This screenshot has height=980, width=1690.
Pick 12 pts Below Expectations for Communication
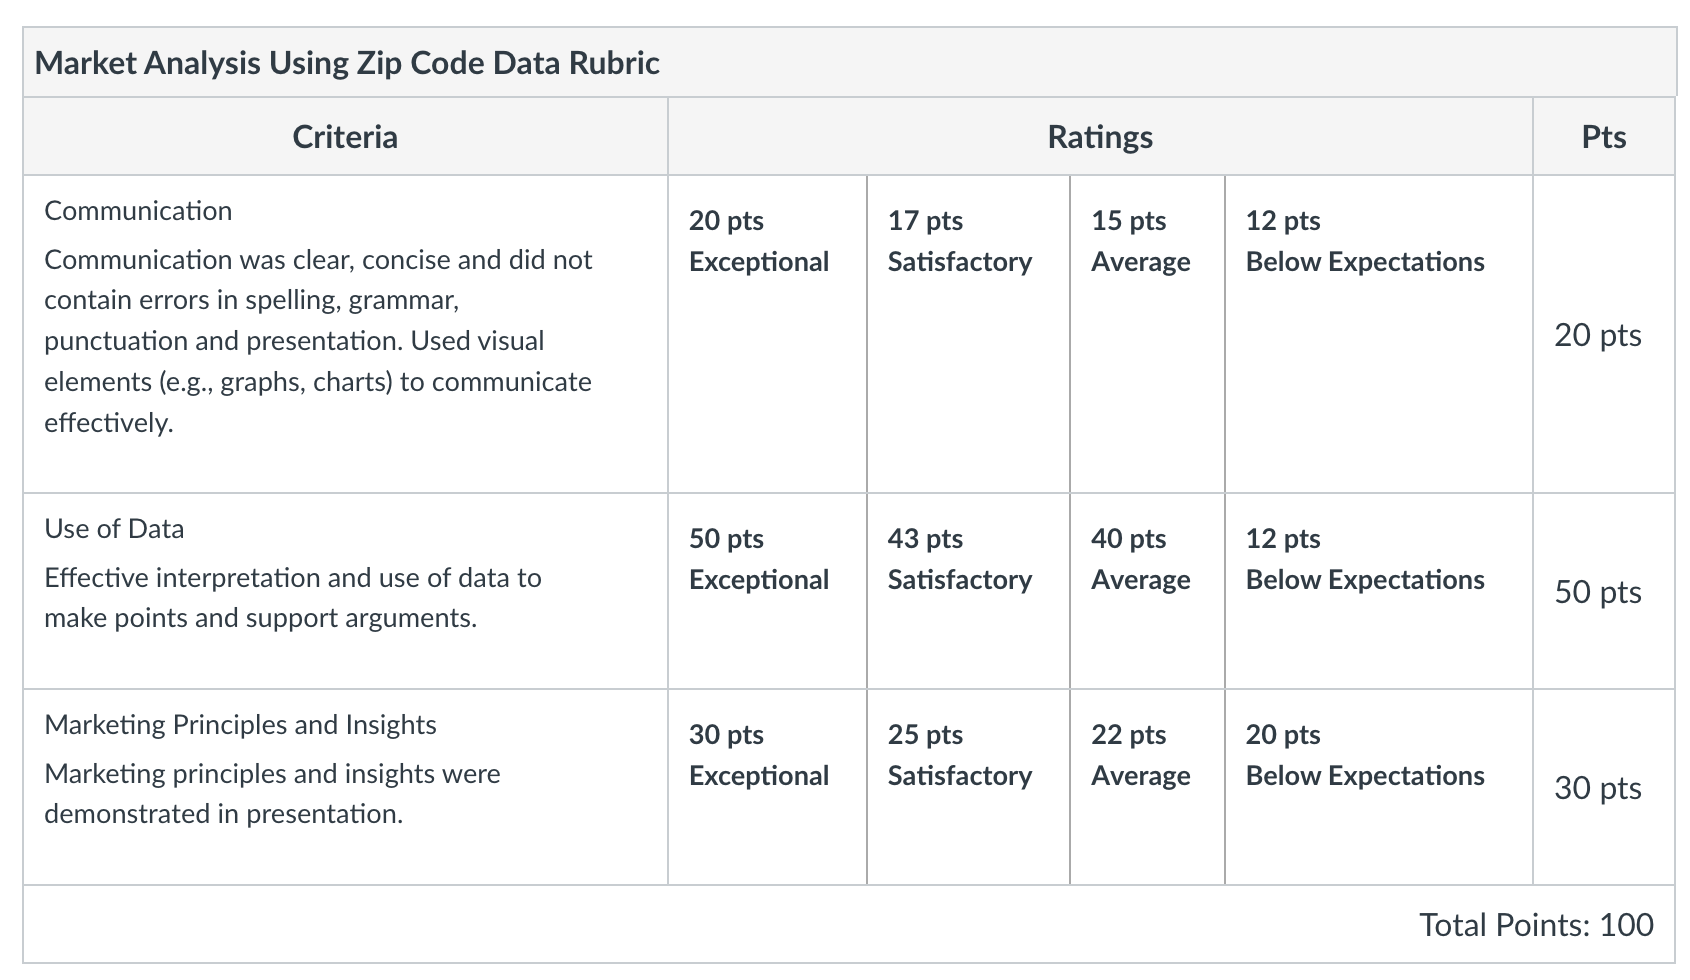[x=1379, y=334]
